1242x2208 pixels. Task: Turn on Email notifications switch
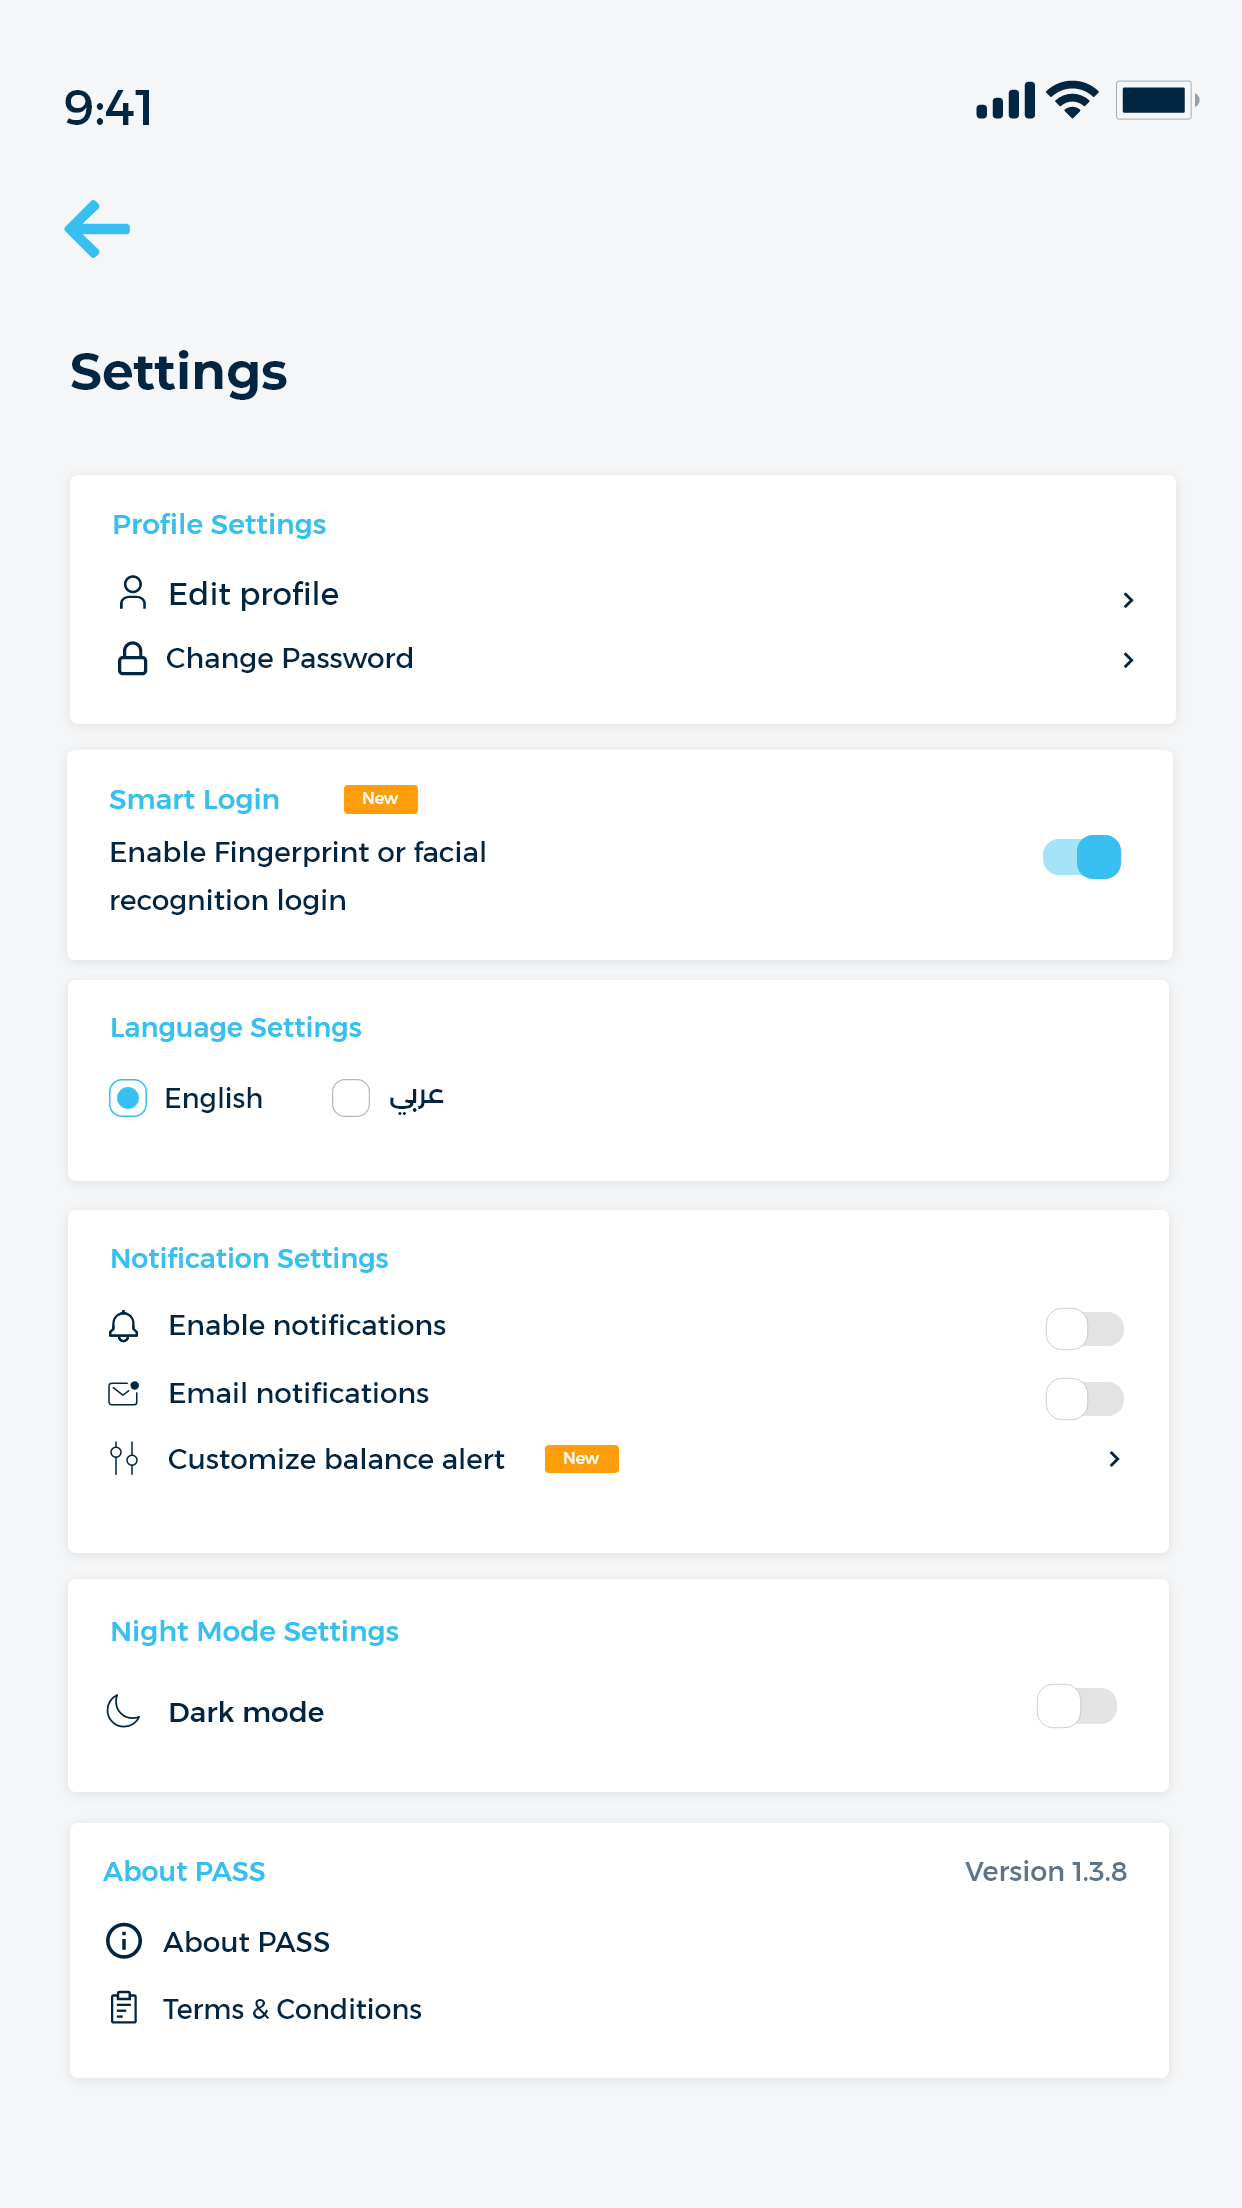(x=1085, y=1398)
